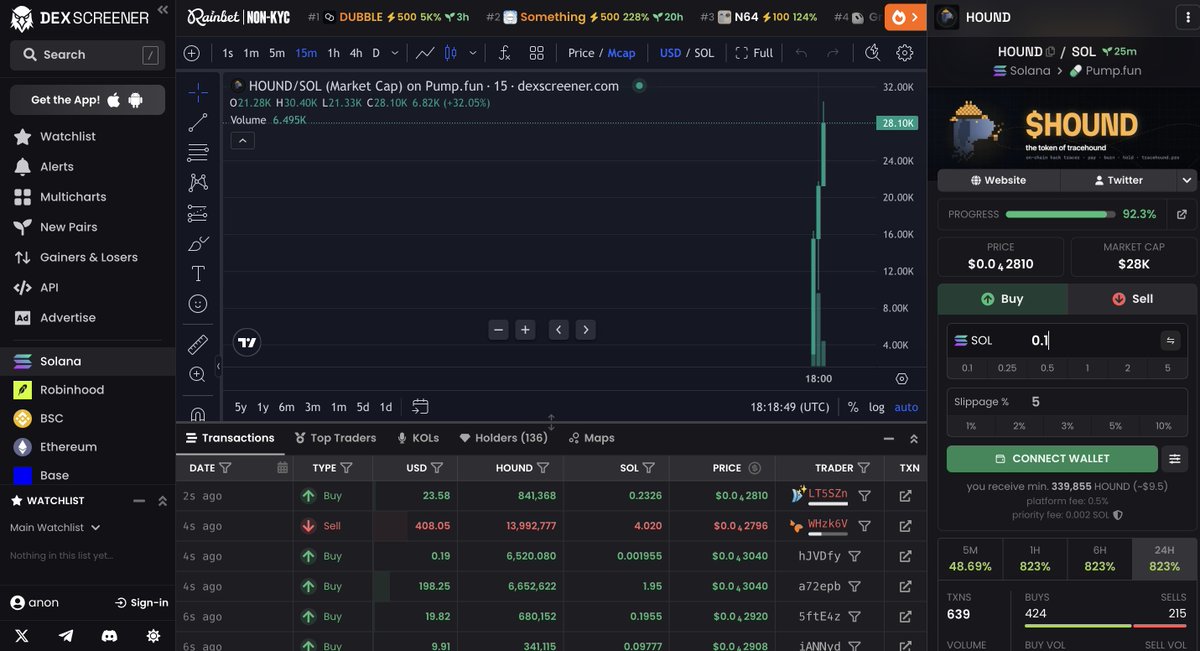Open the Holders (136) tab
Screen dimensions: 1200x651
point(504,438)
